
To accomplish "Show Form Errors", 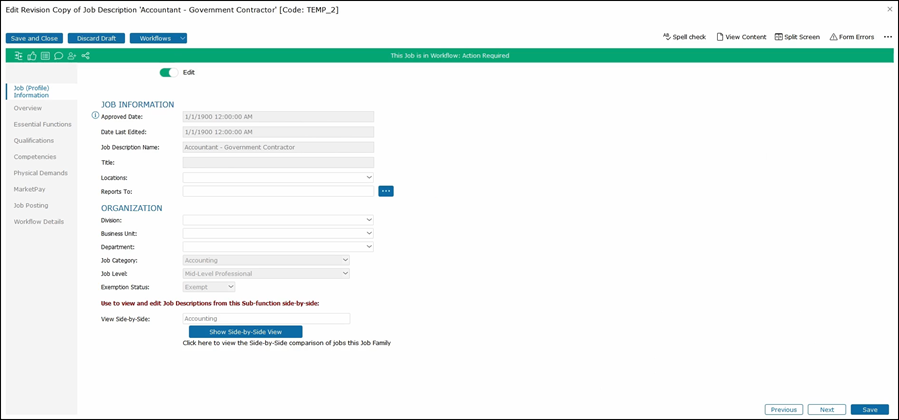I will tap(851, 37).
